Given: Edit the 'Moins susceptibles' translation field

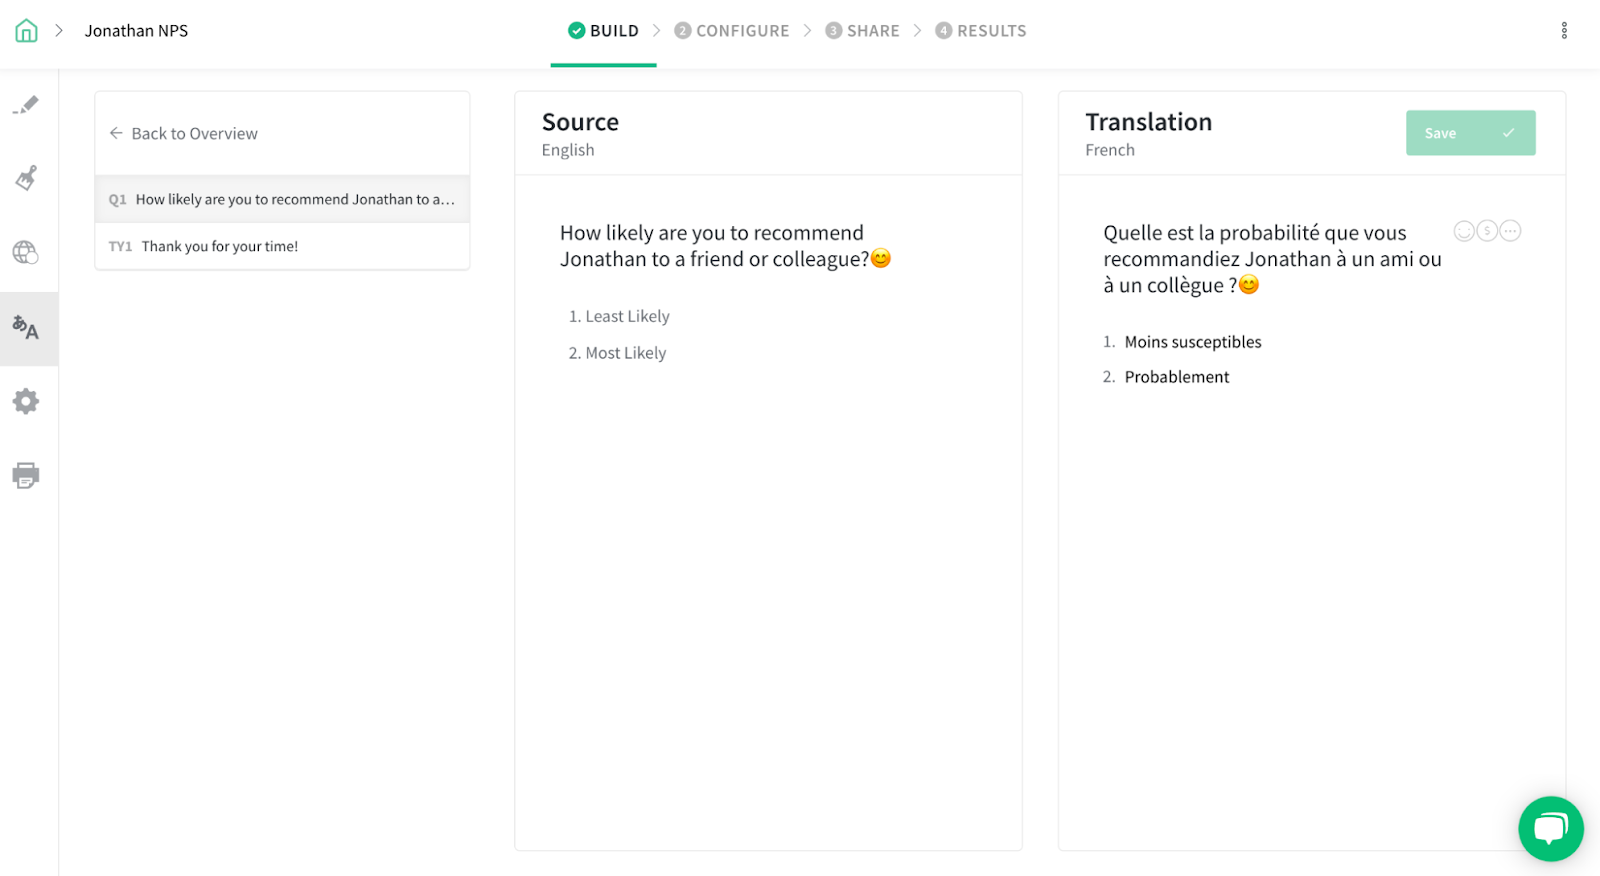Looking at the screenshot, I should pos(1193,342).
